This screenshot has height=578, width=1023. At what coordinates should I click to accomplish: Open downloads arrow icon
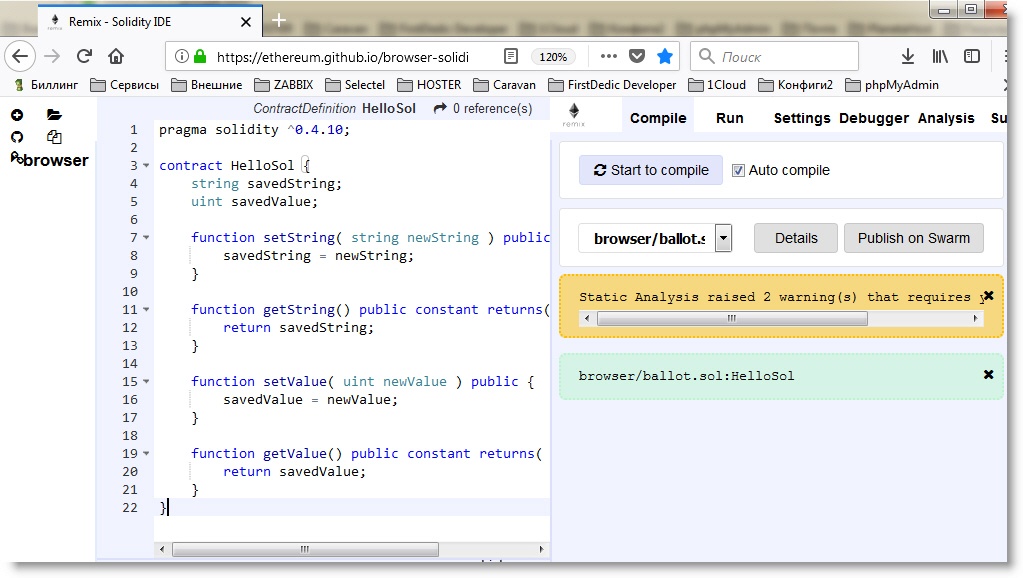pyautogui.click(x=908, y=57)
